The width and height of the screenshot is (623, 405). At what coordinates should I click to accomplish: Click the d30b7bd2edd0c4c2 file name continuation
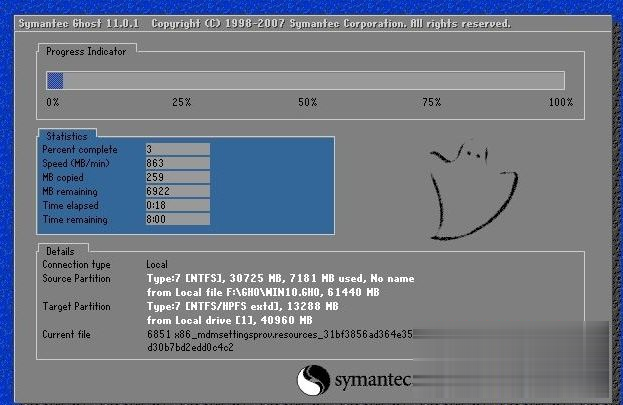(x=190, y=348)
